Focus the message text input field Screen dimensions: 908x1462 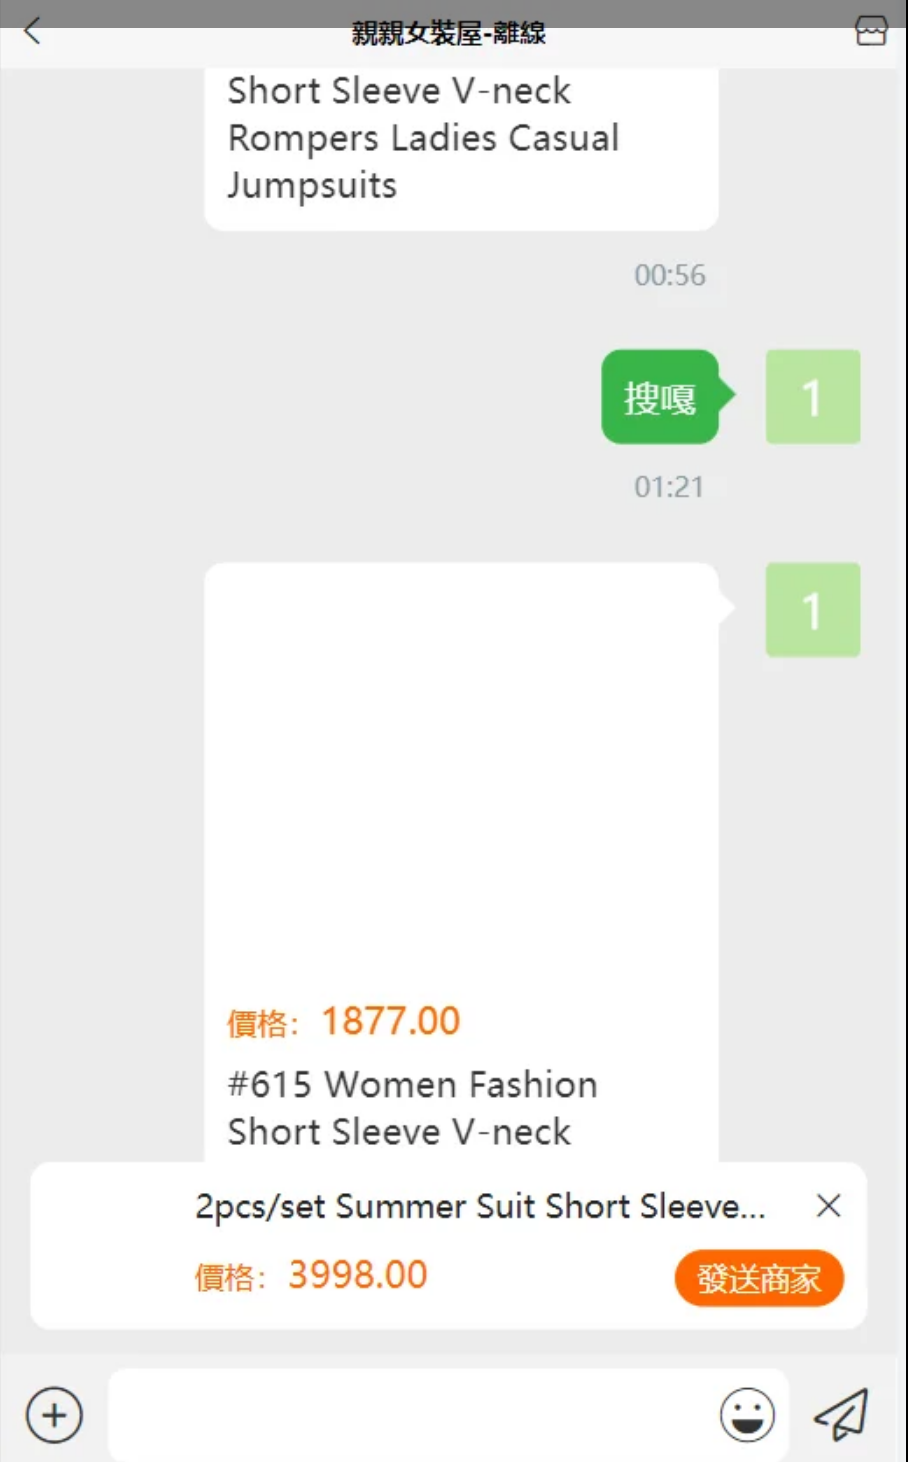click(410, 1415)
